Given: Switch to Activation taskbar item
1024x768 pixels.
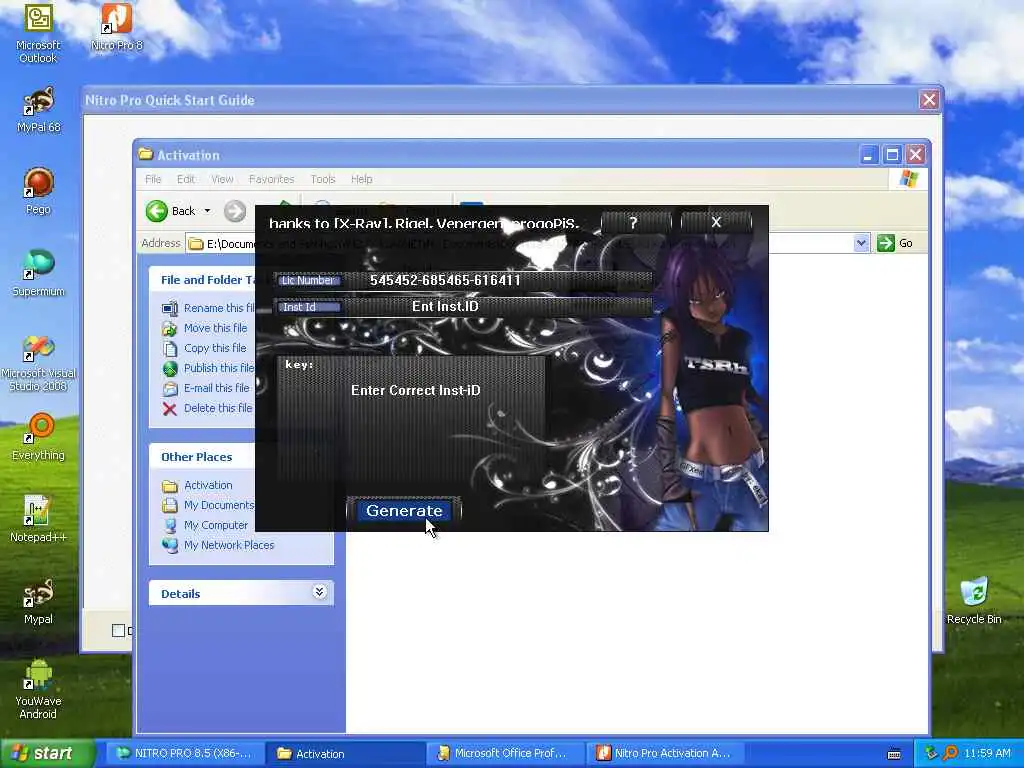Looking at the screenshot, I should pos(346,753).
